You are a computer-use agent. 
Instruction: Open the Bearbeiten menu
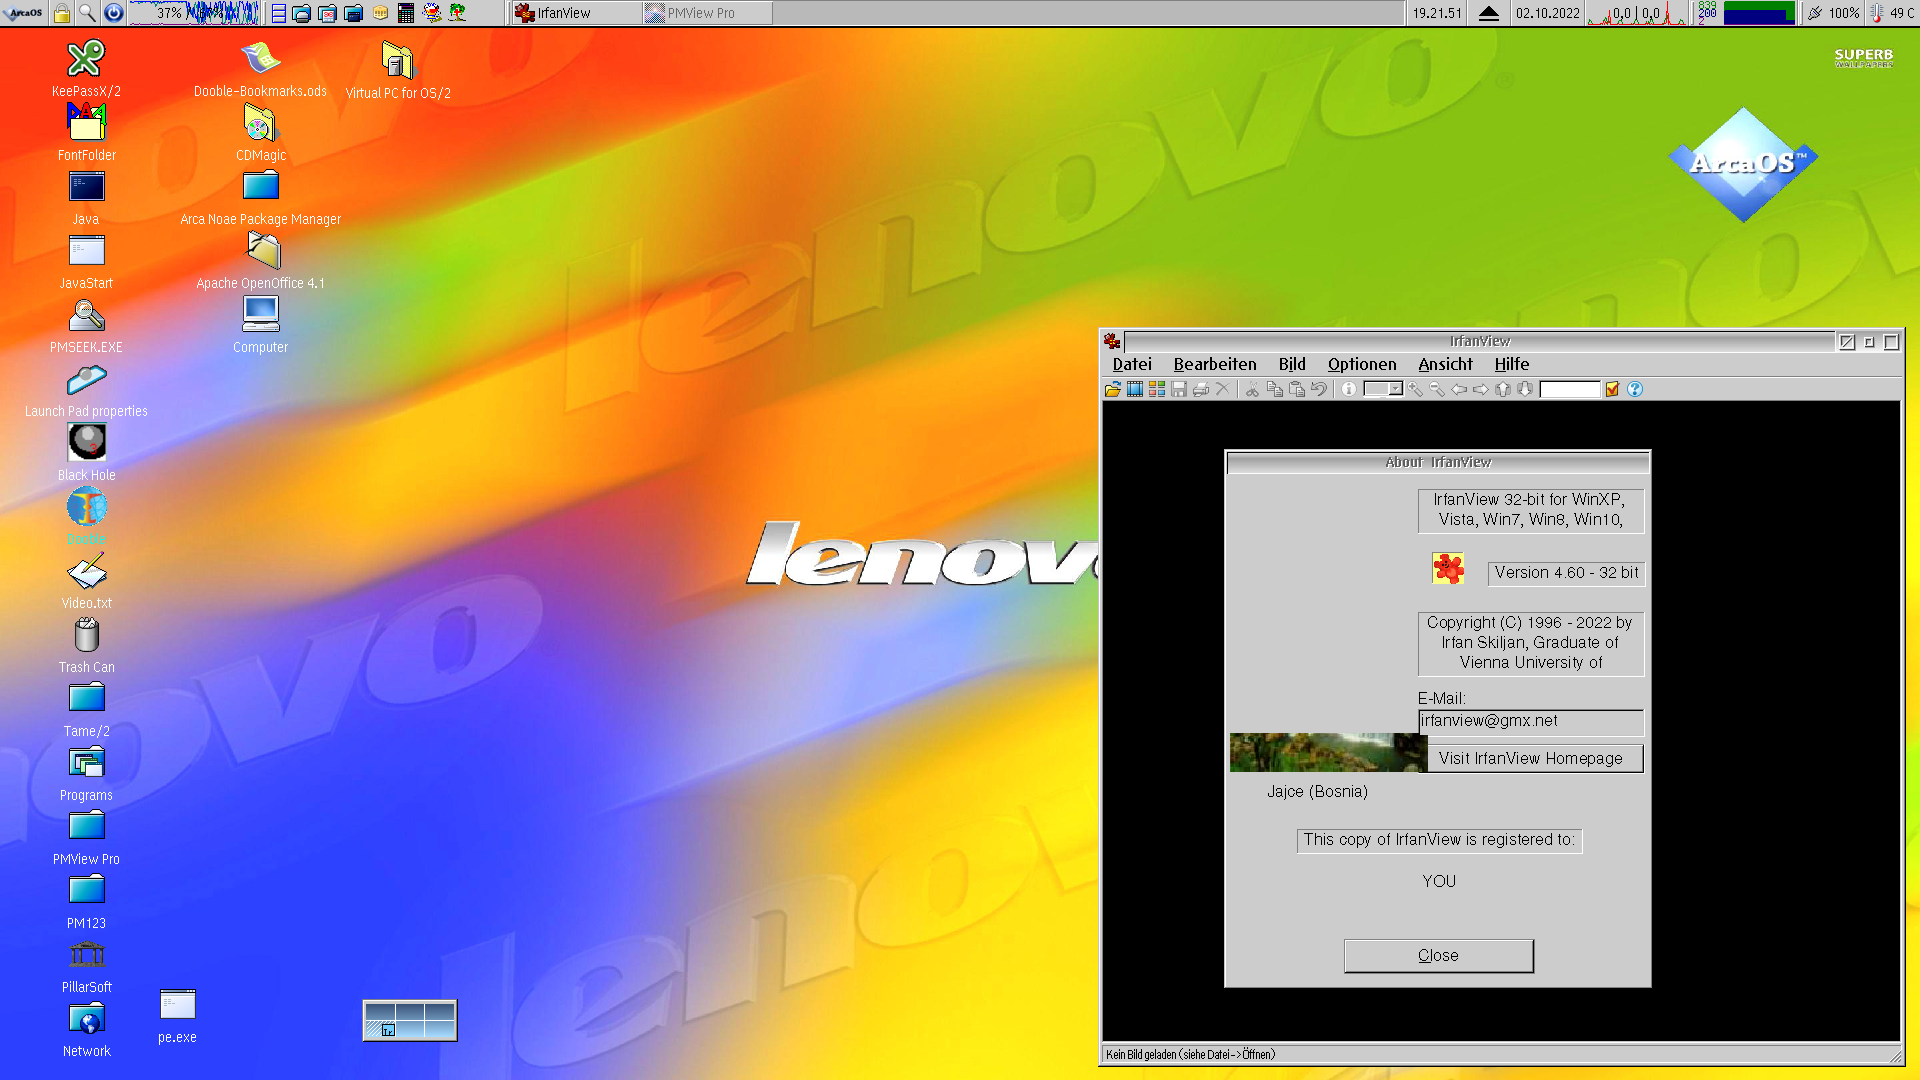click(x=1215, y=365)
